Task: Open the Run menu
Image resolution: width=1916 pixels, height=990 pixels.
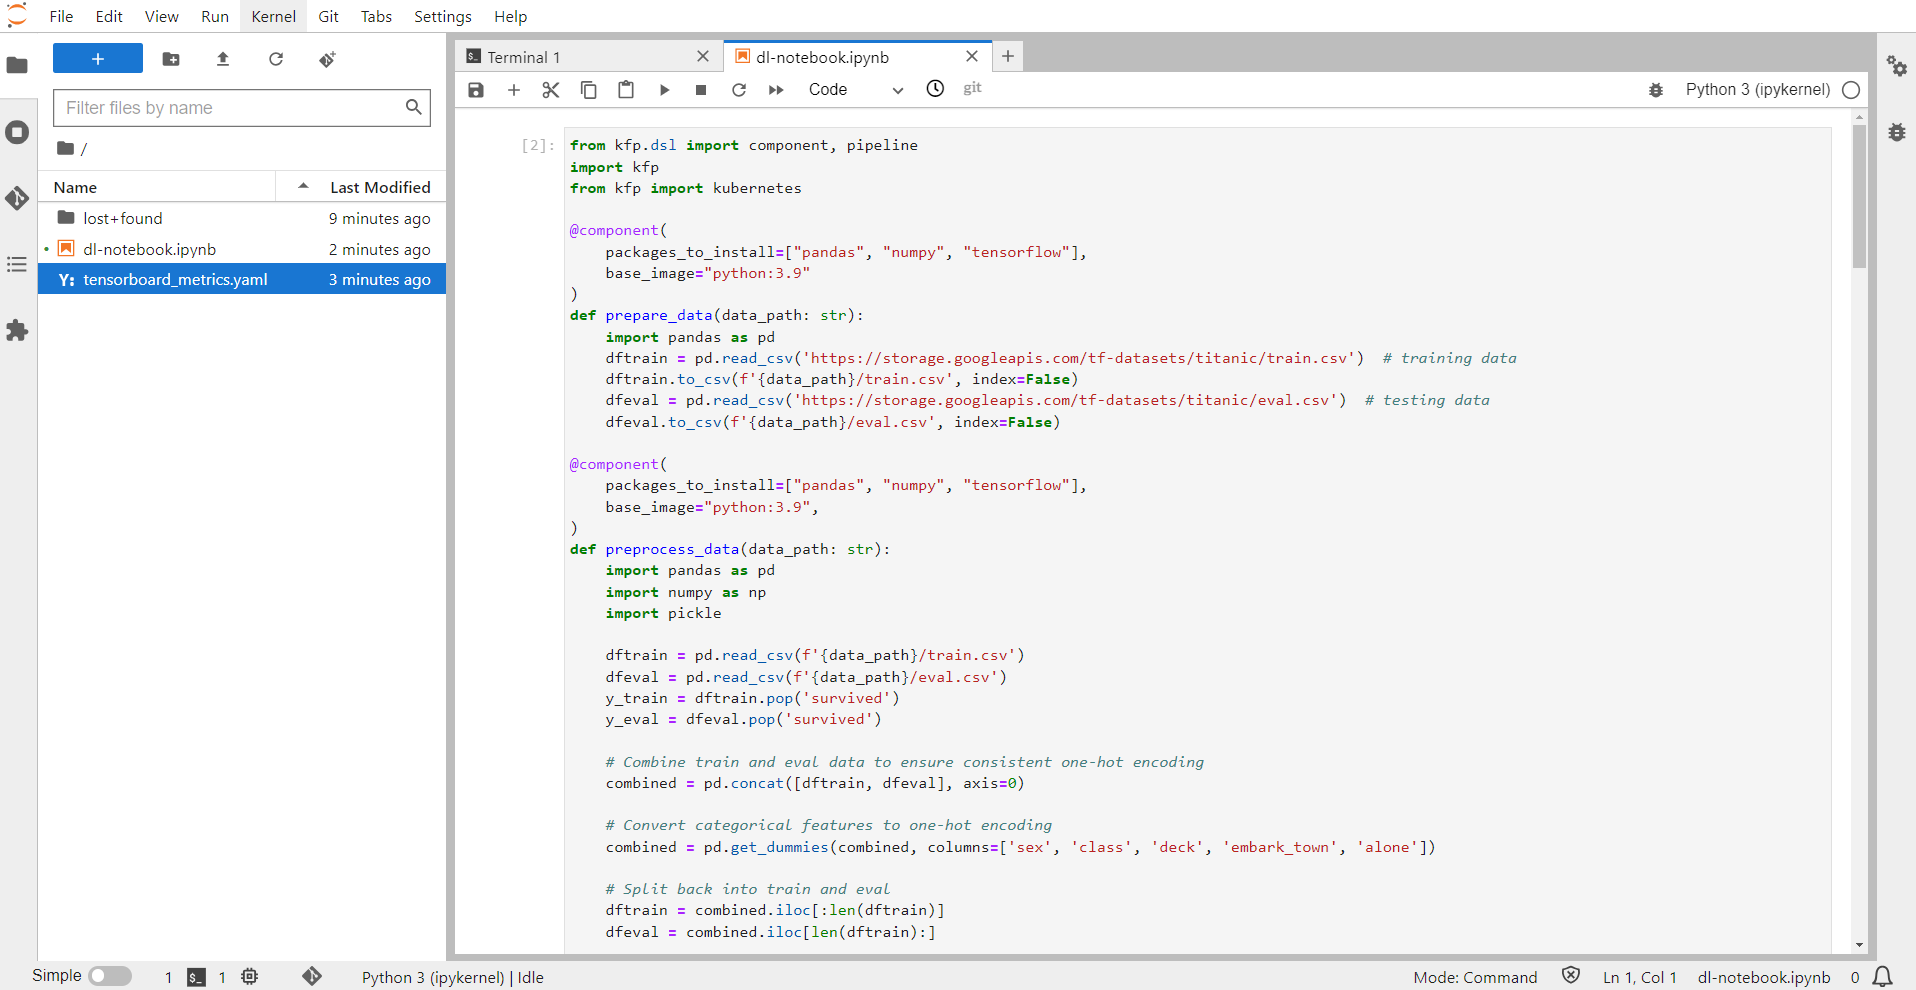Action: pyautogui.click(x=215, y=16)
